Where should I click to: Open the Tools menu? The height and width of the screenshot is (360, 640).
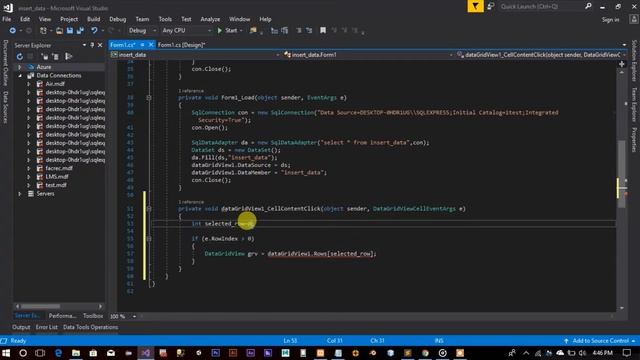(165, 19)
